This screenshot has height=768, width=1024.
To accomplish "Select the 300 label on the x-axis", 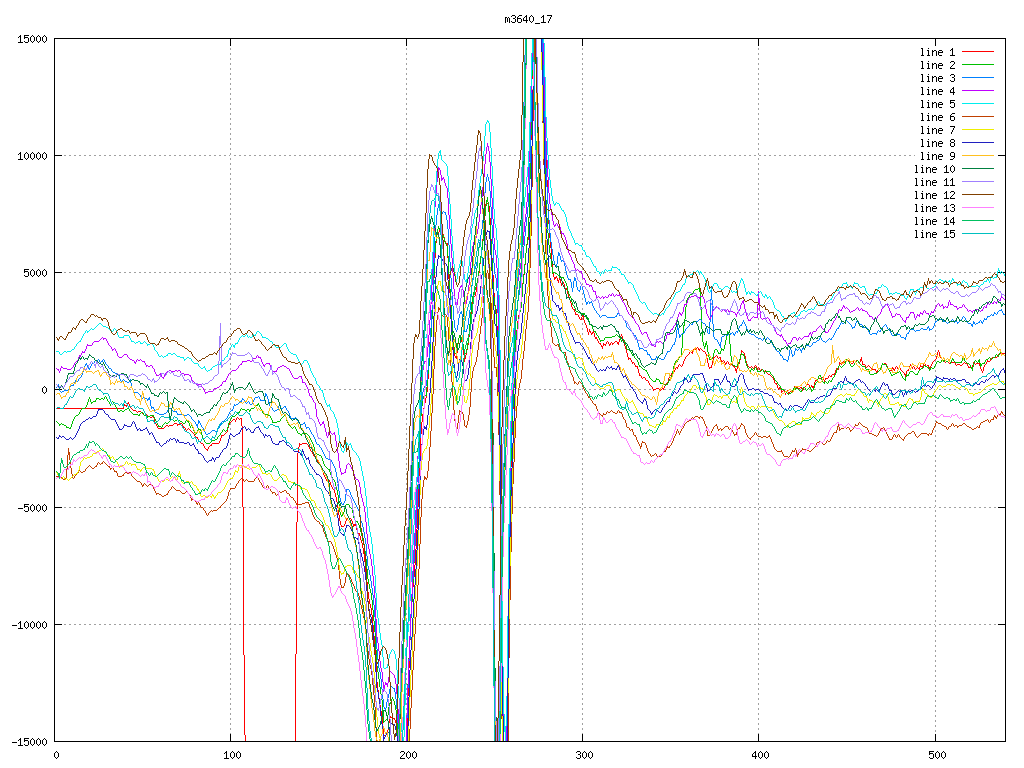I will coord(583,756).
